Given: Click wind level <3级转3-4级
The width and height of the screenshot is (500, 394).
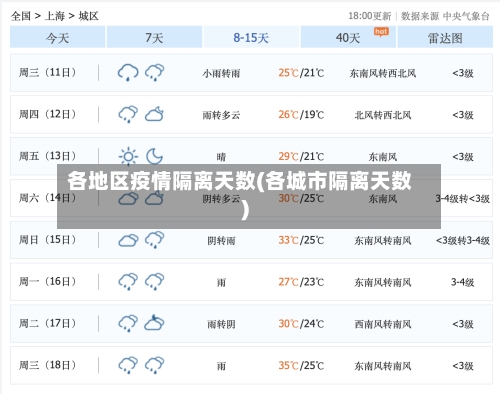Looking at the screenshot, I should (x=463, y=241).
